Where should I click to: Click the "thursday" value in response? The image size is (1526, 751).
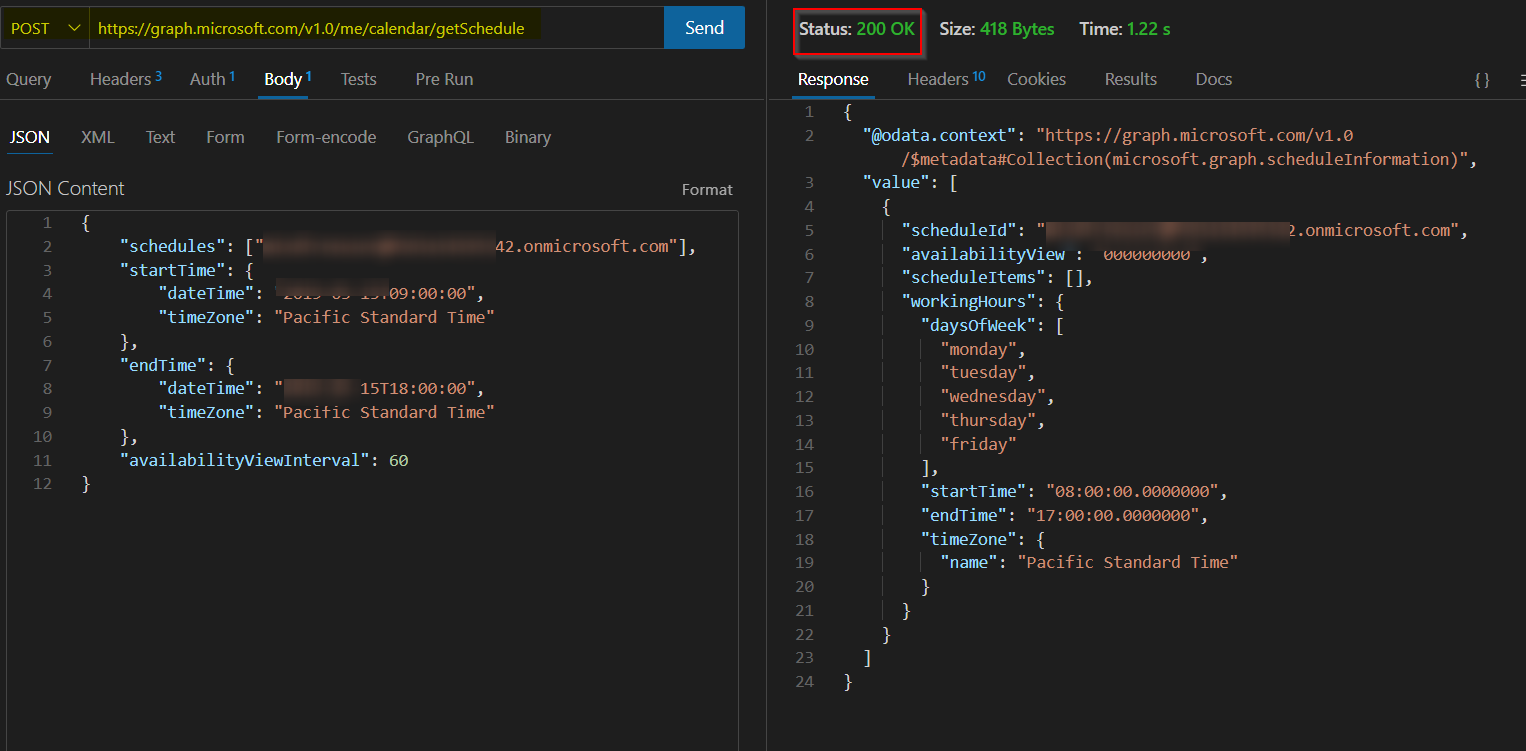click(988, 420)
